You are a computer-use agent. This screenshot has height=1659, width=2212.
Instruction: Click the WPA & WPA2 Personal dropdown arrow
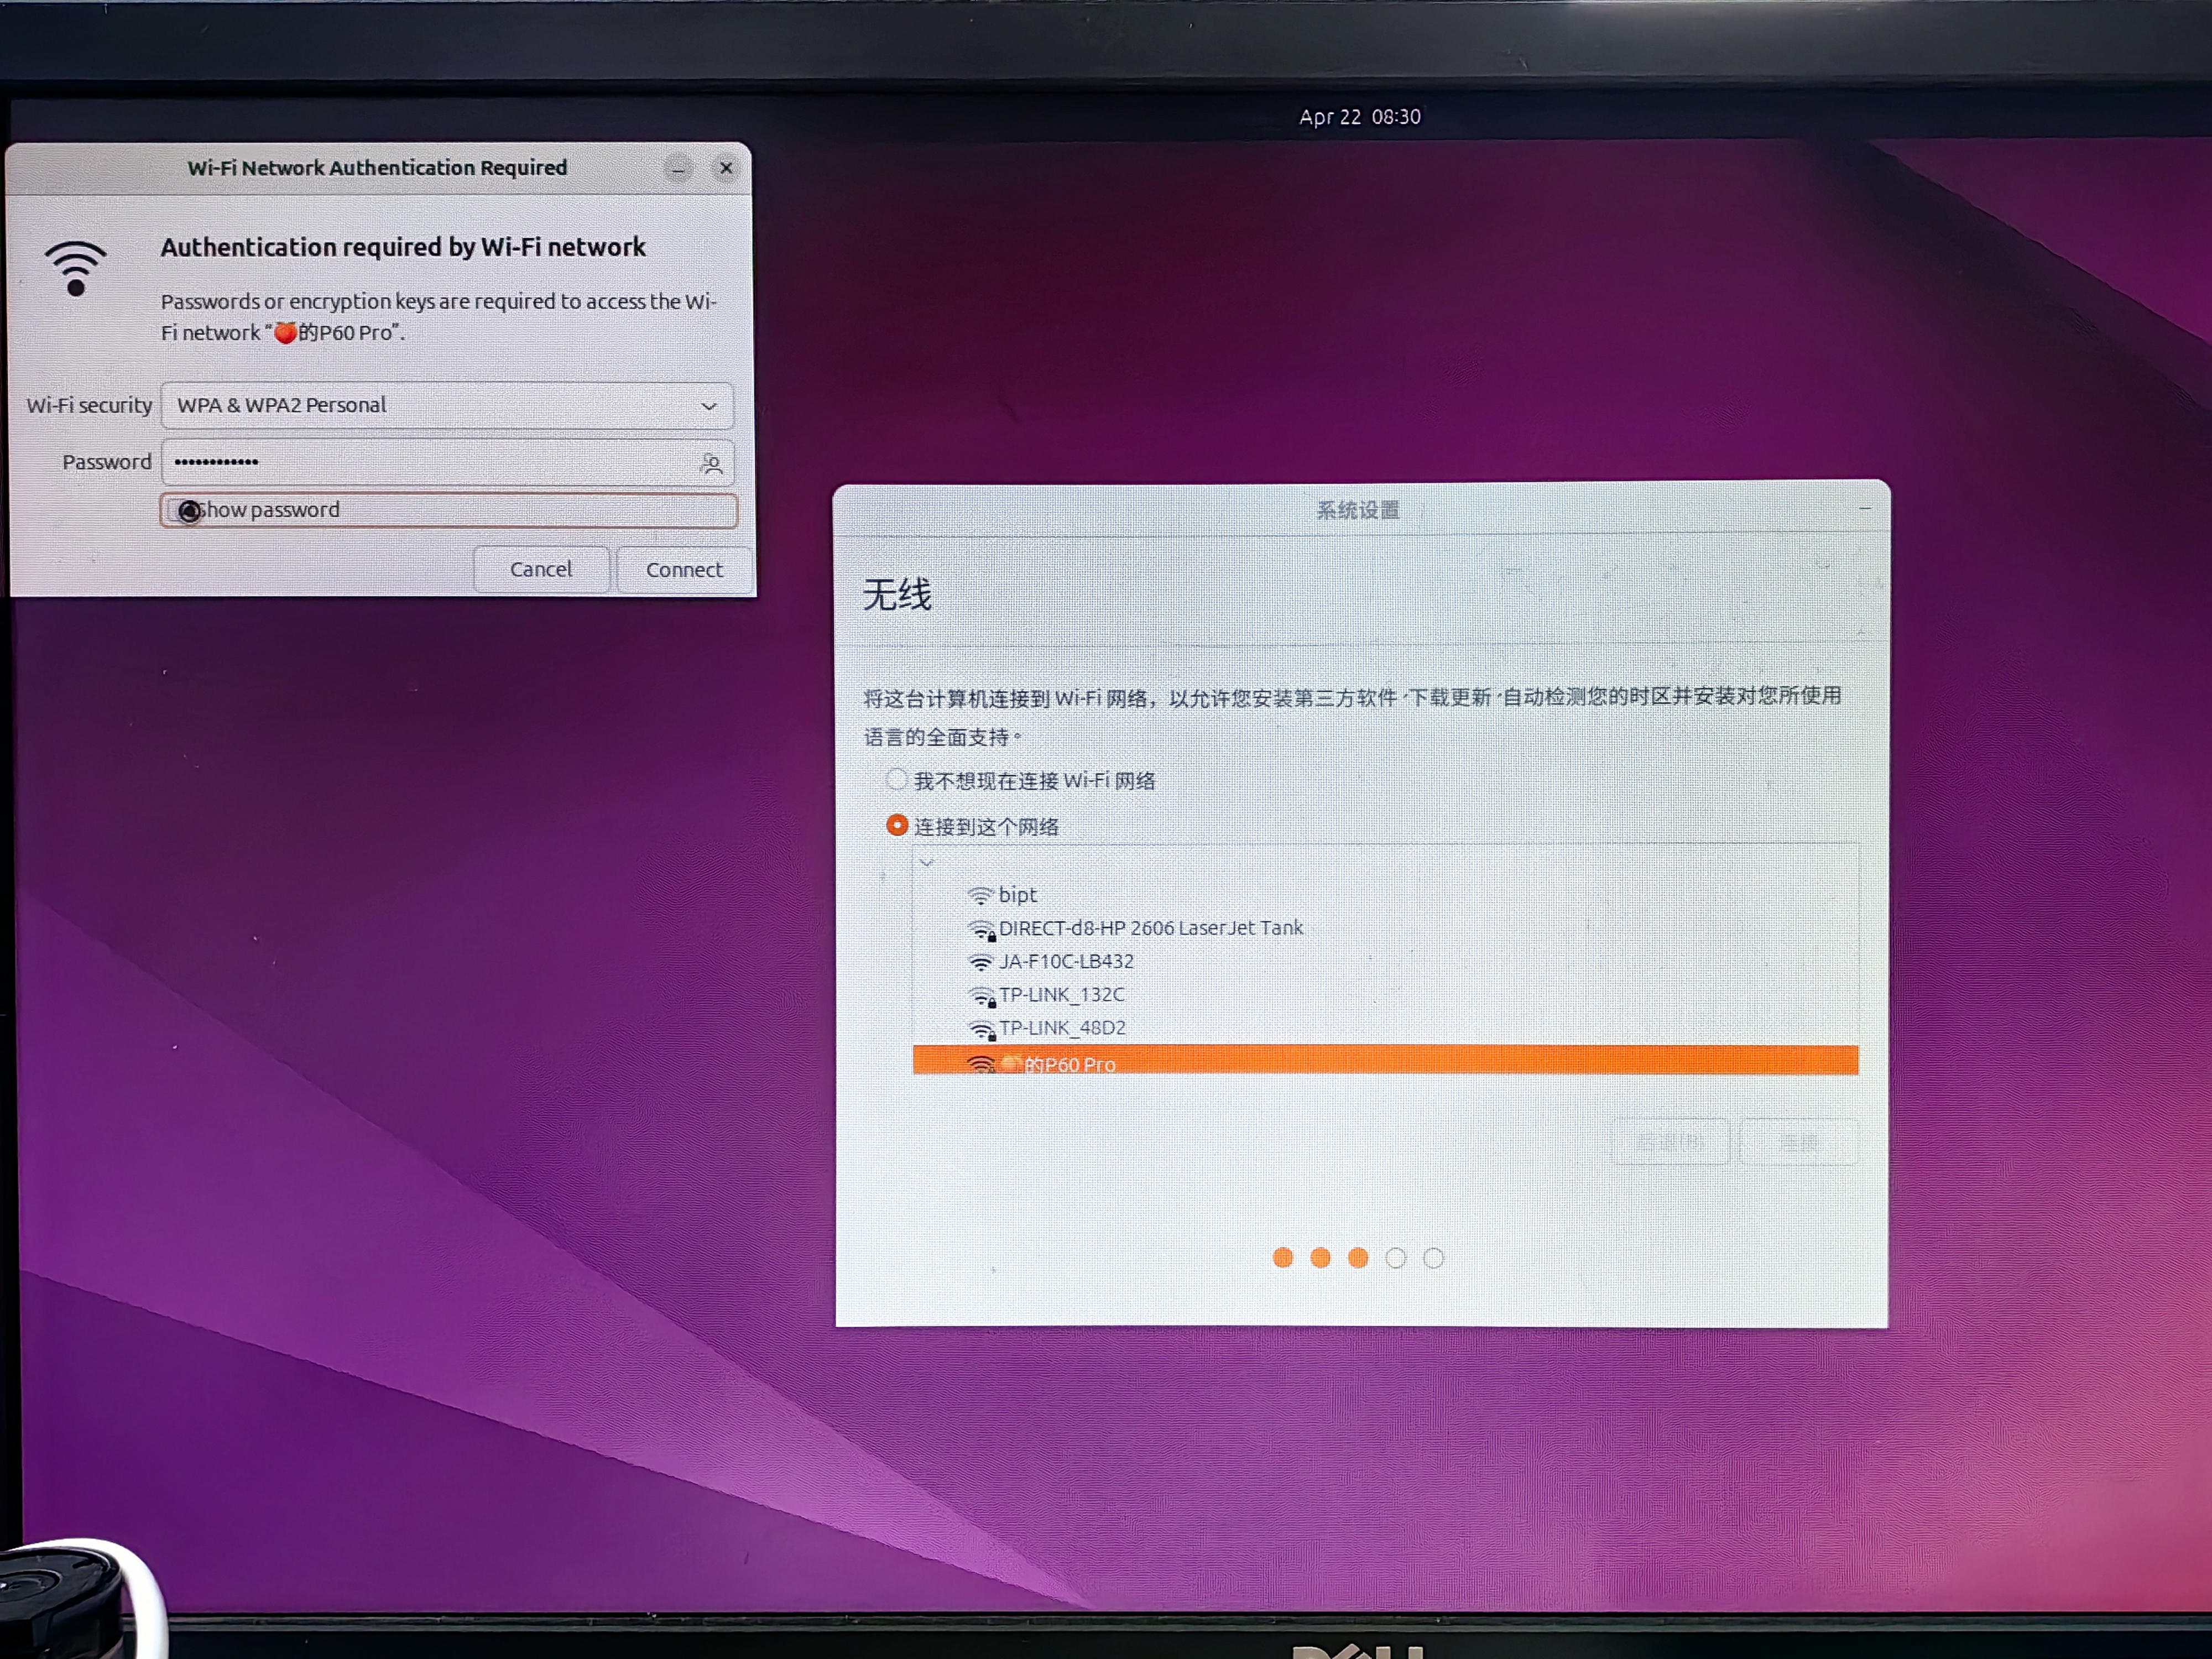tap(708, 406)
